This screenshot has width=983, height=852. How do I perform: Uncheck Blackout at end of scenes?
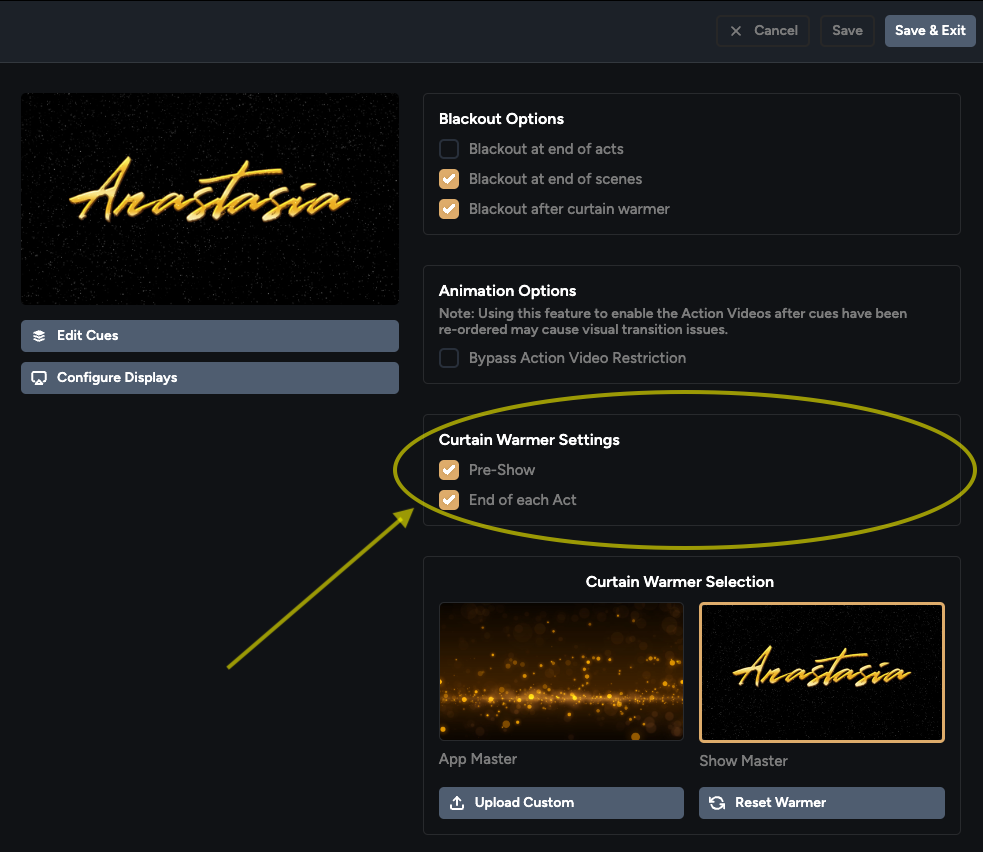(x=449, y=179)
